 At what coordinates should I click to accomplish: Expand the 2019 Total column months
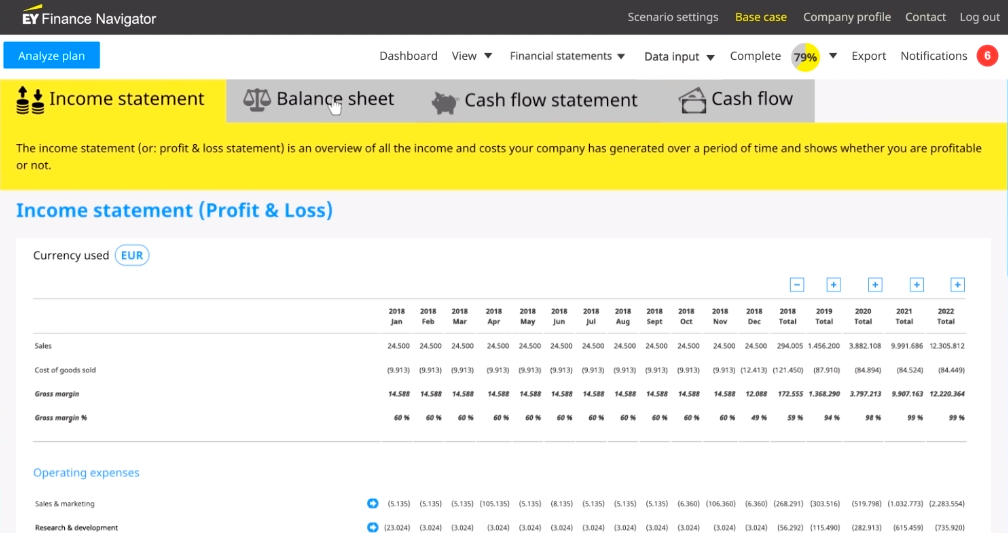click(833, 285)
